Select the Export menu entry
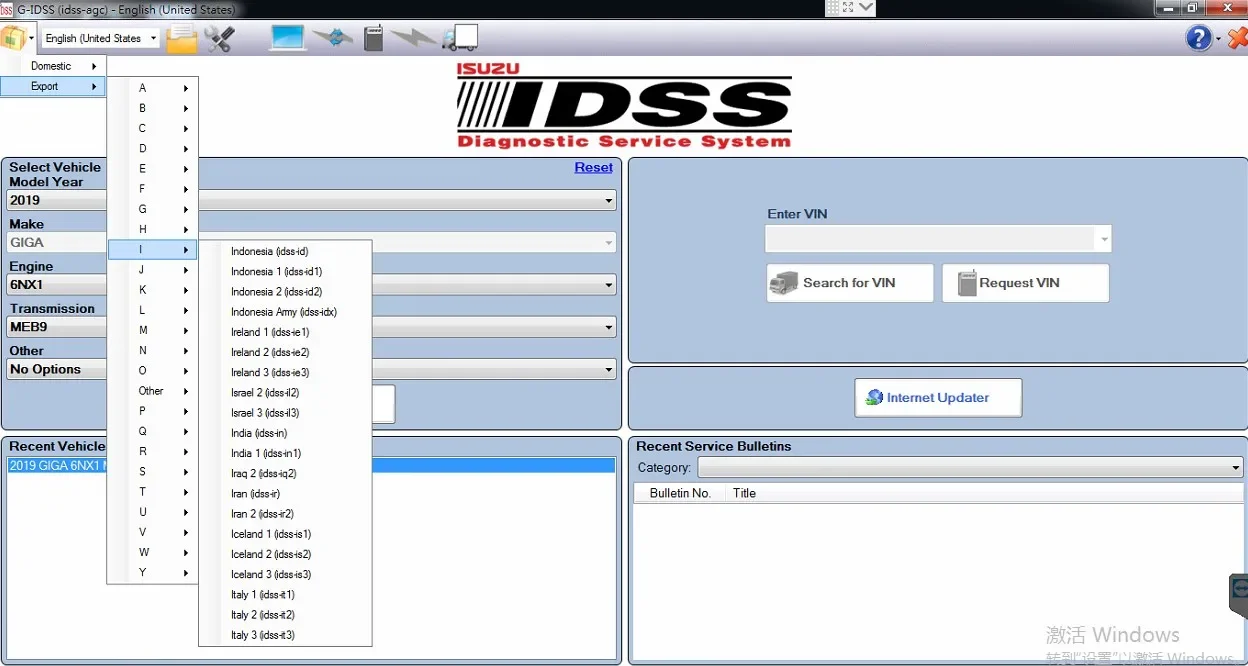 (53, 86)
